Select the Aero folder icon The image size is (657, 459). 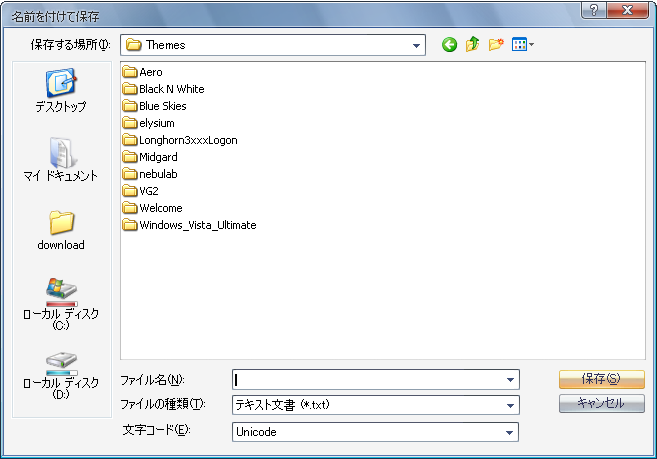coord(130,72)
